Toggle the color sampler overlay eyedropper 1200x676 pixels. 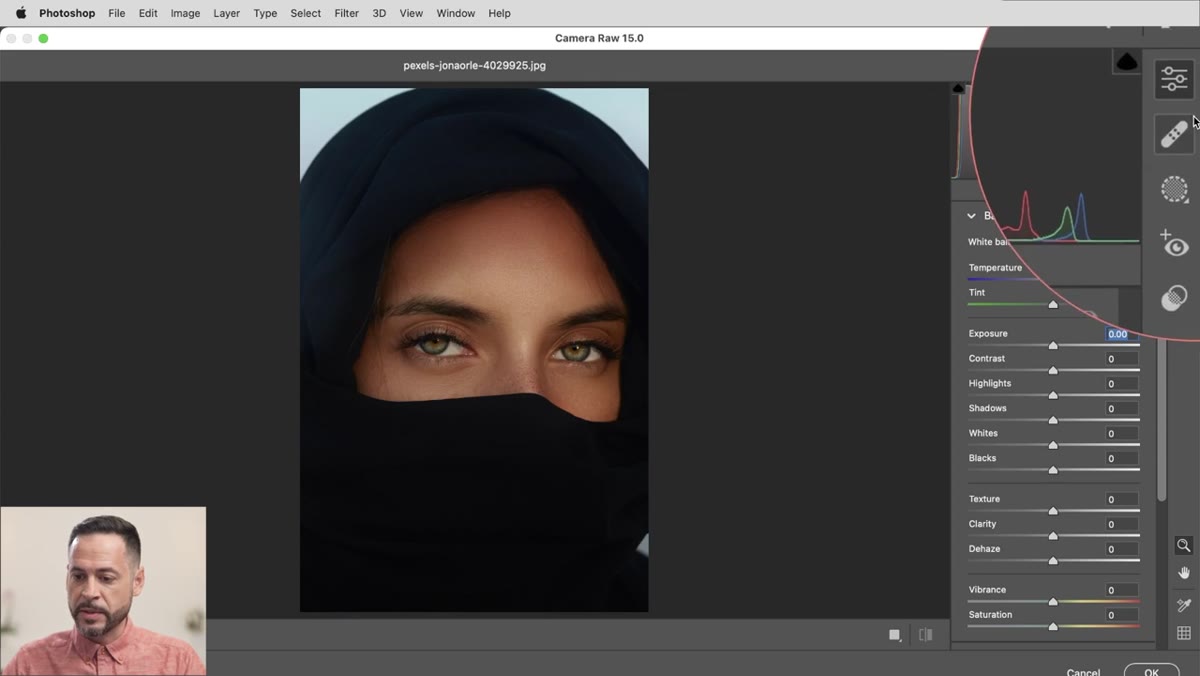tap(1184, 605)
